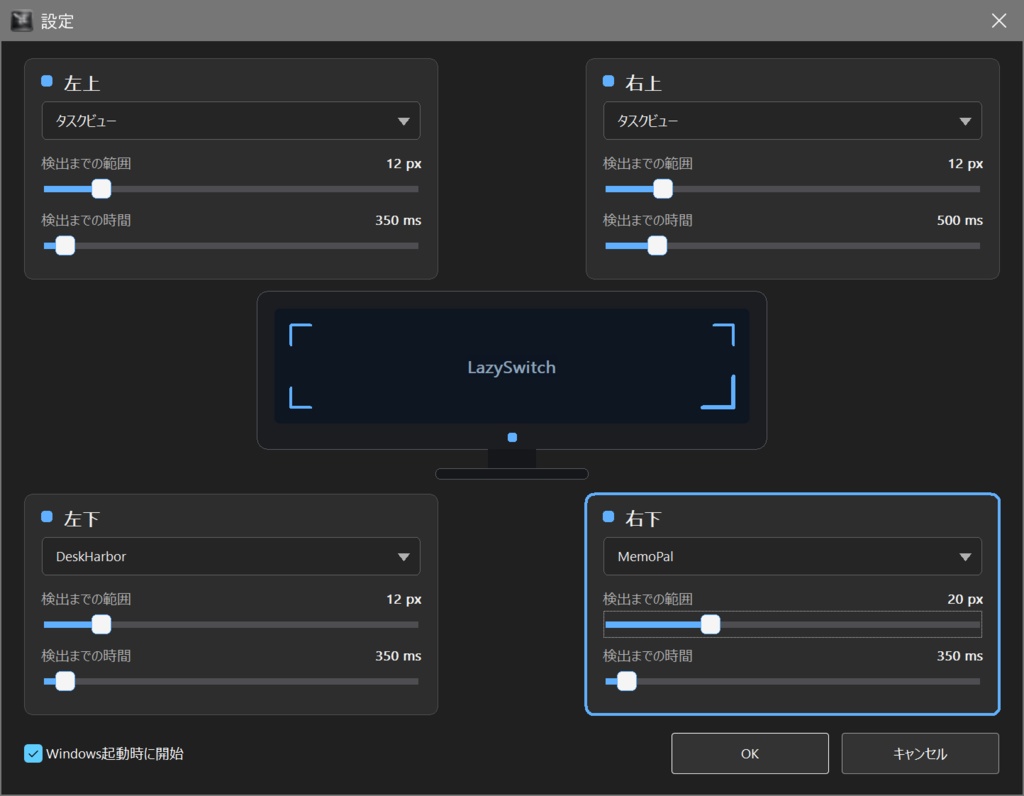Select the top-right corner bracket in monitor preview
This screenshot has width=1024, height=796.
coord(724,334)
